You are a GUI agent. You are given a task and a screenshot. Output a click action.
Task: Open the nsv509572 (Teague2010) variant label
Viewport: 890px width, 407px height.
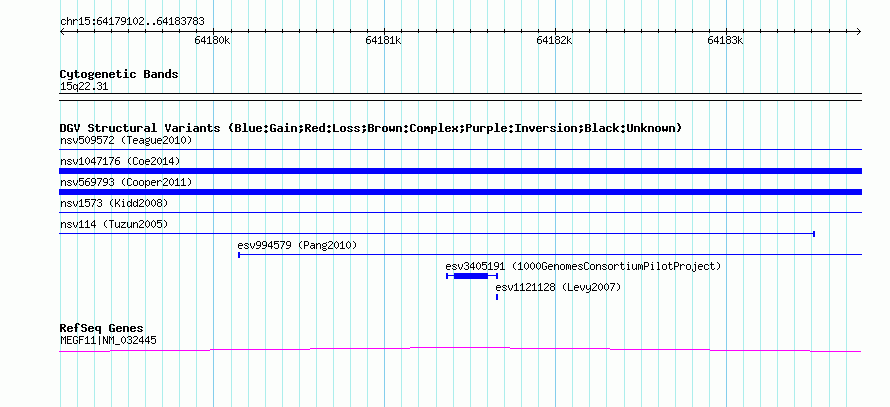coord(126,140)
